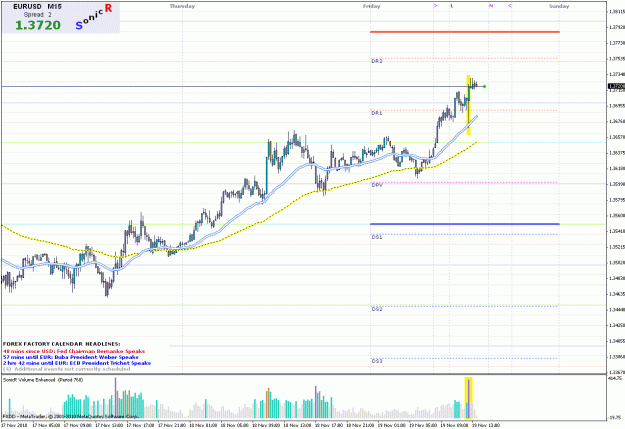This screenshot has width=625, height=429.
Task: Click the Buba President Weber Speaks headline
Action: tap(71, 357)
